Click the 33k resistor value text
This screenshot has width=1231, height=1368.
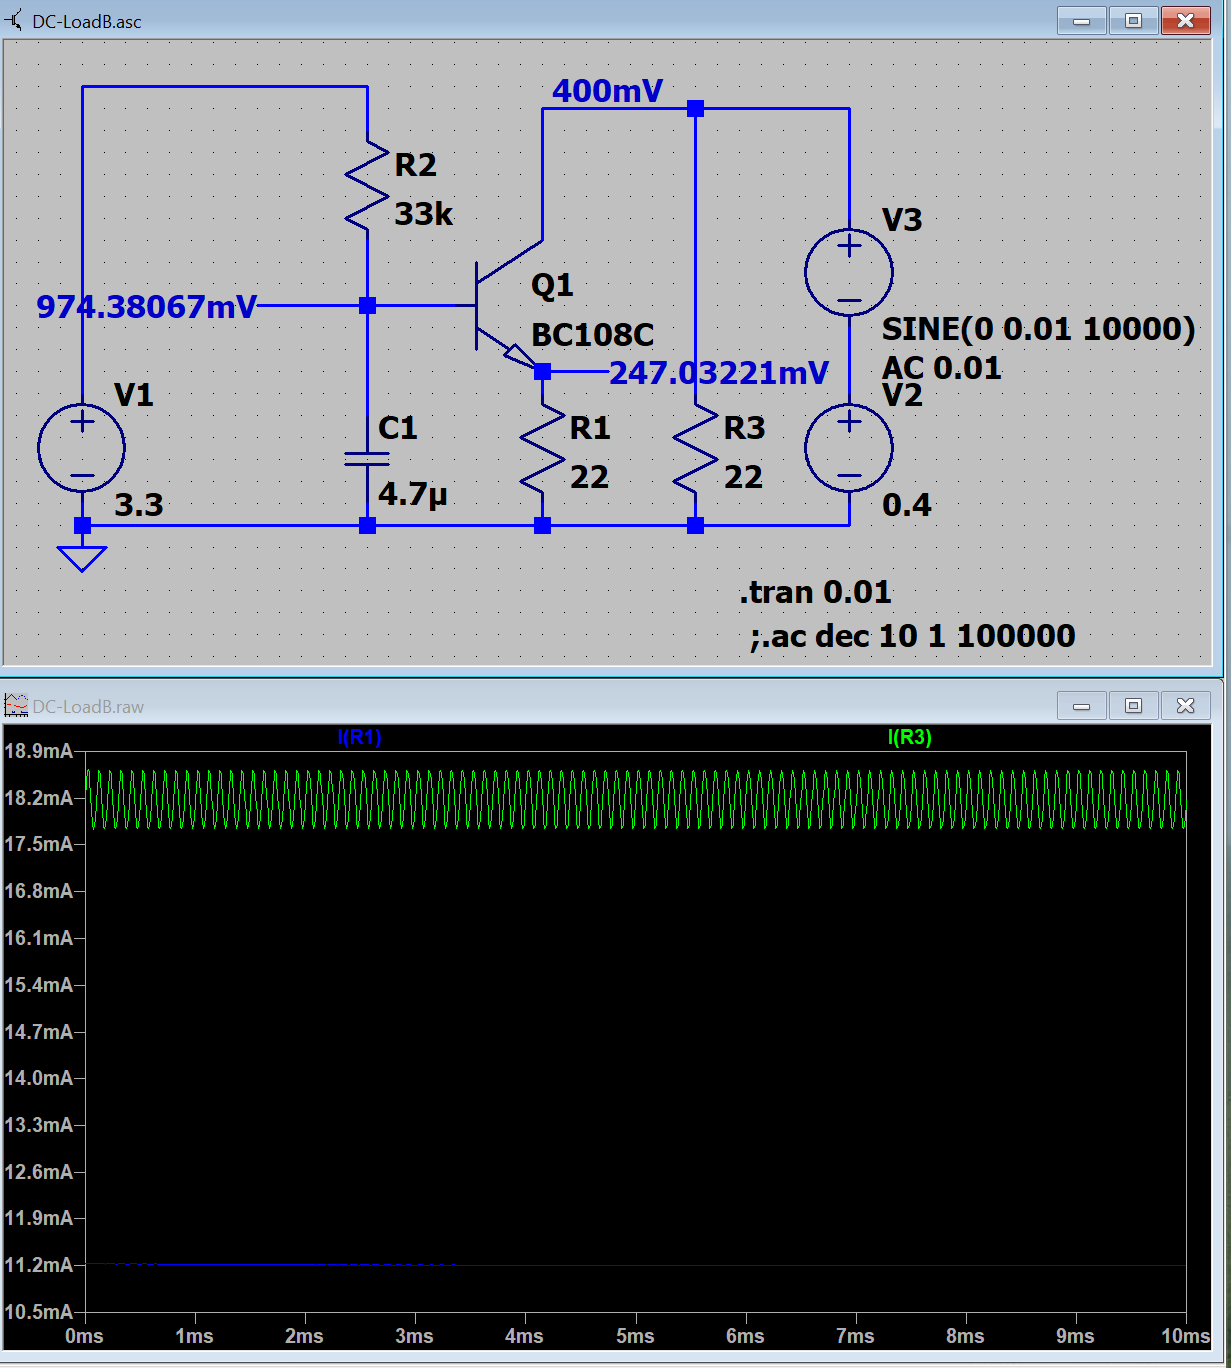(423, 214)
